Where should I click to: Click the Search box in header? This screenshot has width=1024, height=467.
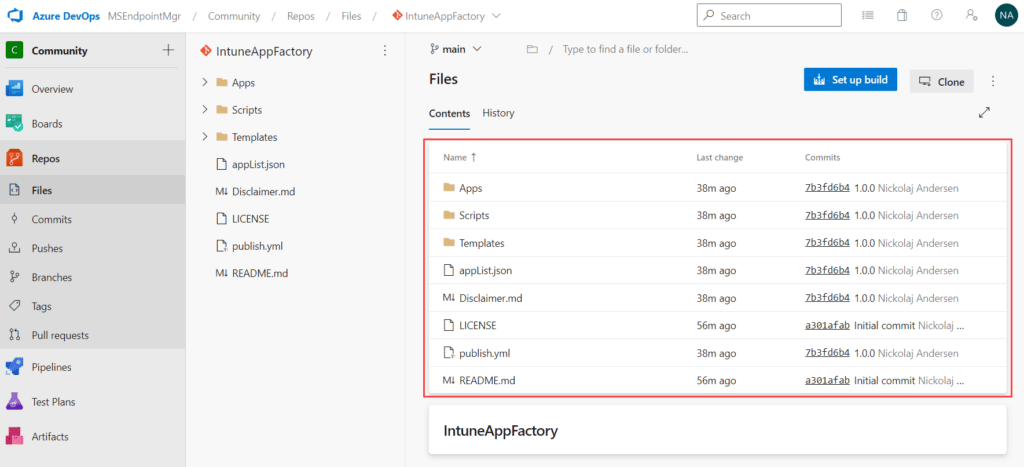pos(769,16)
